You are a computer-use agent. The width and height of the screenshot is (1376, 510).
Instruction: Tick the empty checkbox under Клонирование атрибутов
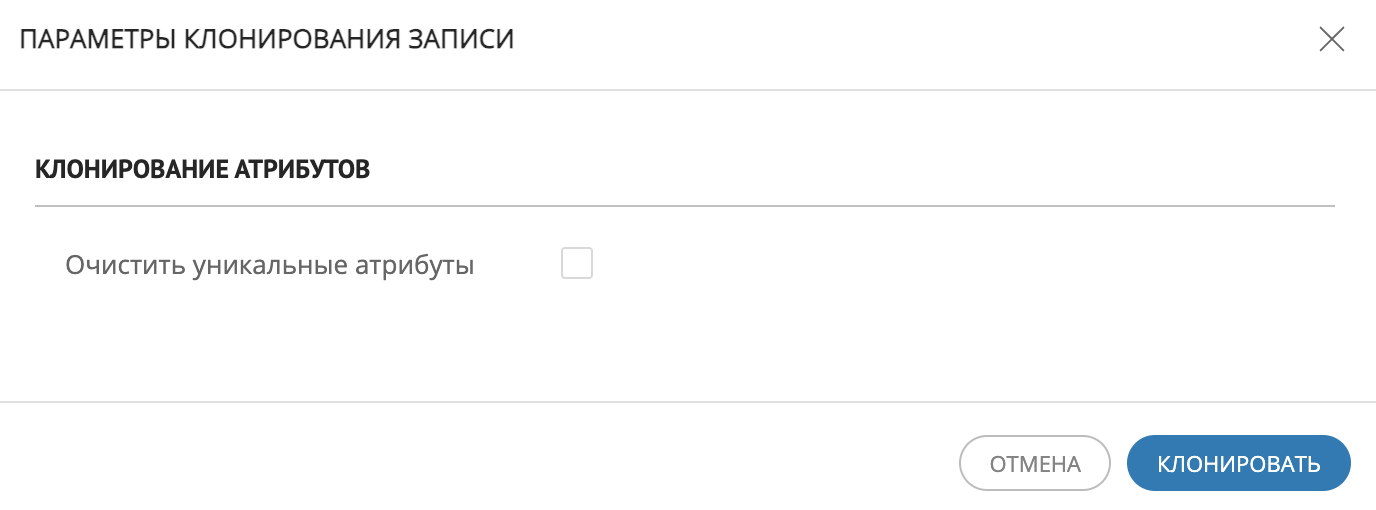click(577, 264)
